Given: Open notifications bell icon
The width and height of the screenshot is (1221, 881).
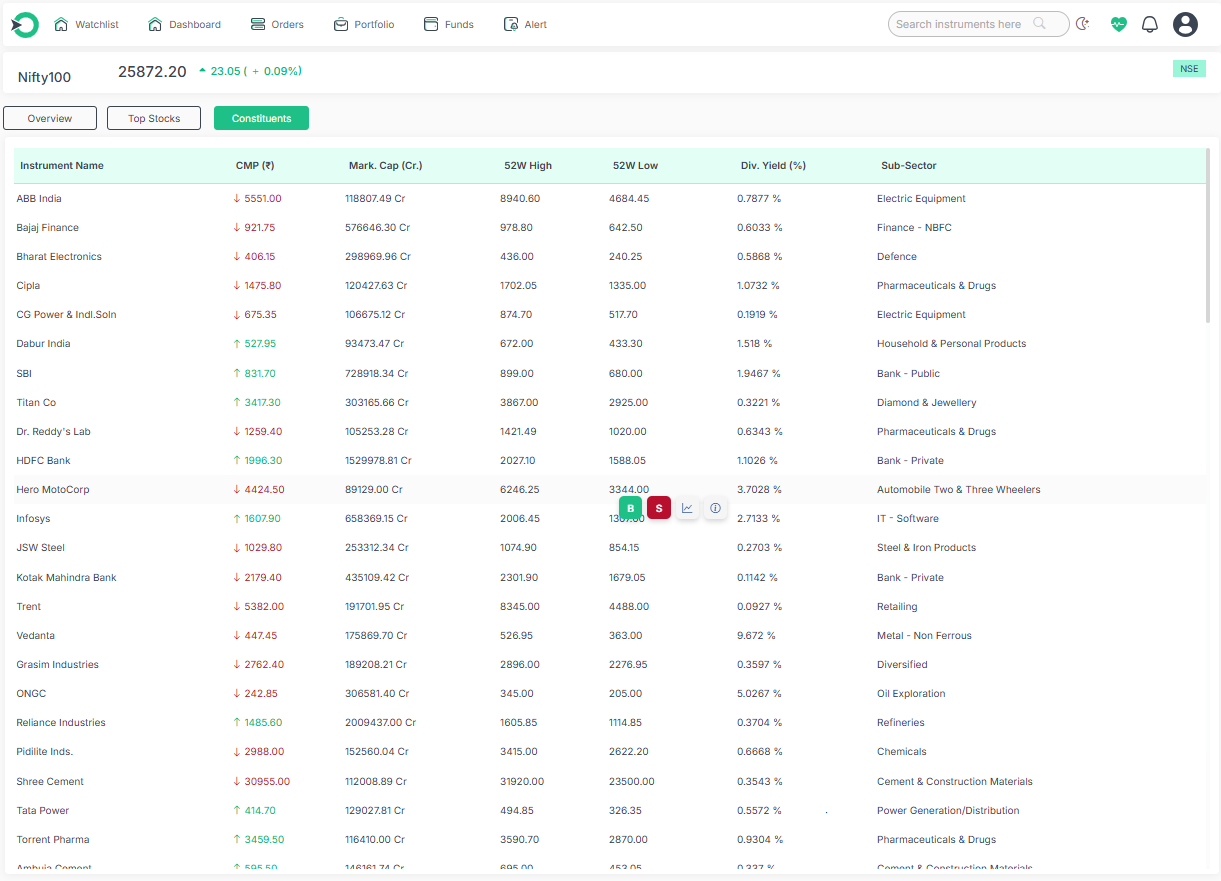Looking at the screenshot, I should pos(1150,24).
